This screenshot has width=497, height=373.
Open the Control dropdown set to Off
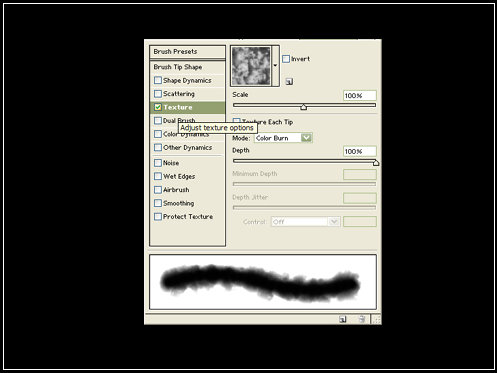306,222
